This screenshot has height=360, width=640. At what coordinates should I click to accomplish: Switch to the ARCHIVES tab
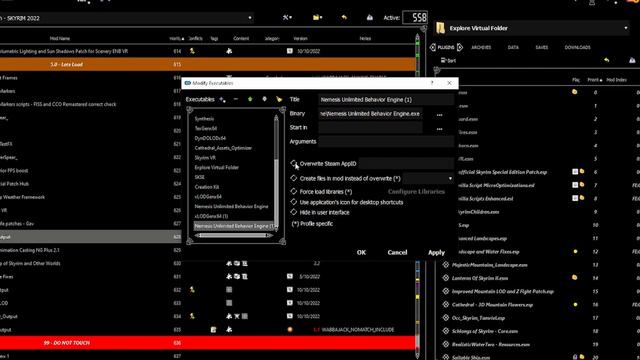[x=481, y=47]
